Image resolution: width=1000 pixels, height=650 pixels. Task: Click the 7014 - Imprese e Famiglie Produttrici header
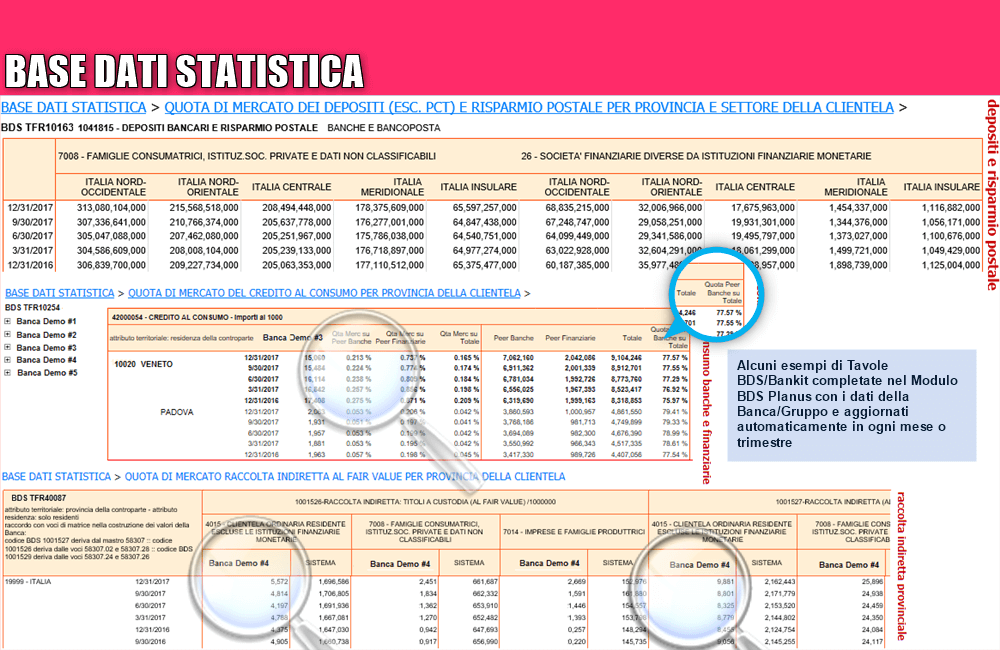click(574, 531)
